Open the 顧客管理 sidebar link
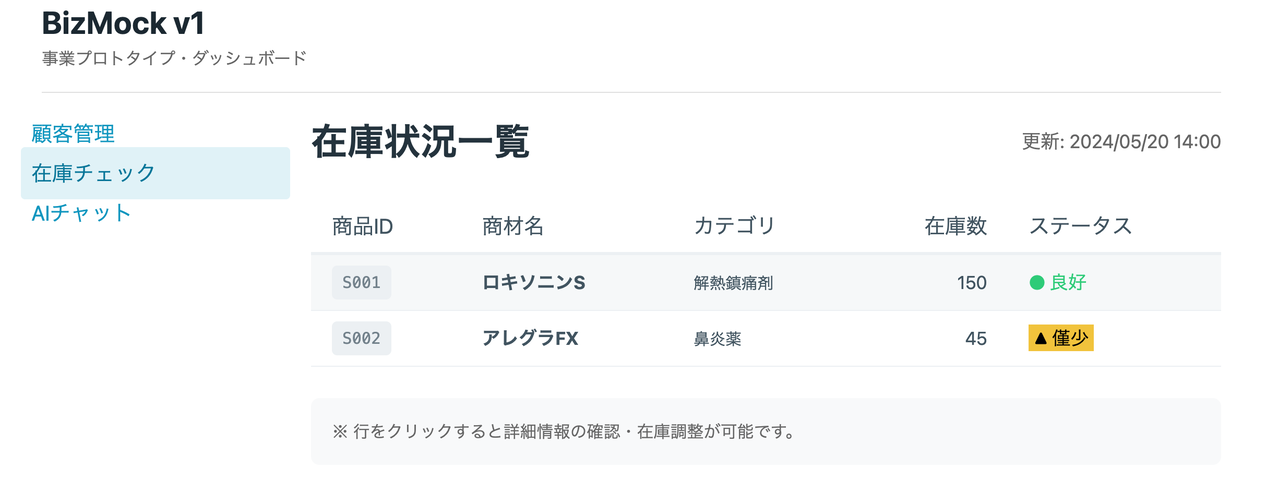 click(73, 133)
